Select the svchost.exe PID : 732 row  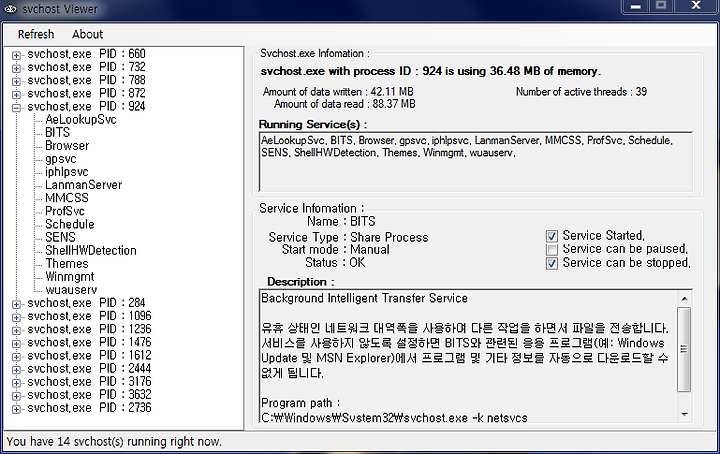point(86,67)
